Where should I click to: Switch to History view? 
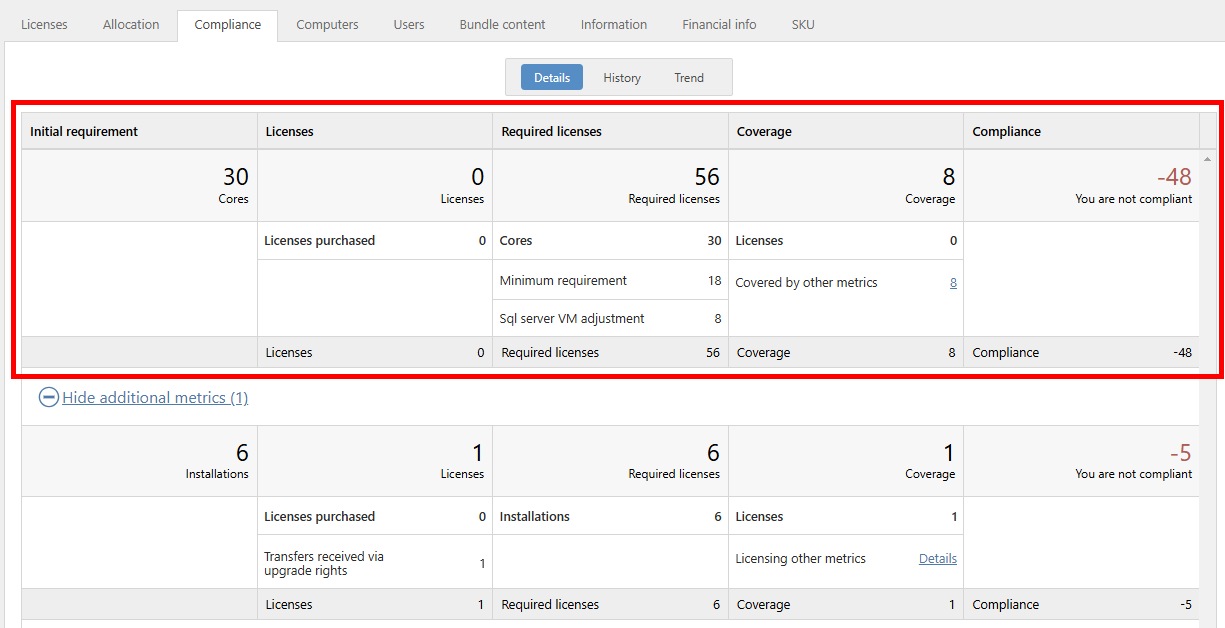pos(622,77)
